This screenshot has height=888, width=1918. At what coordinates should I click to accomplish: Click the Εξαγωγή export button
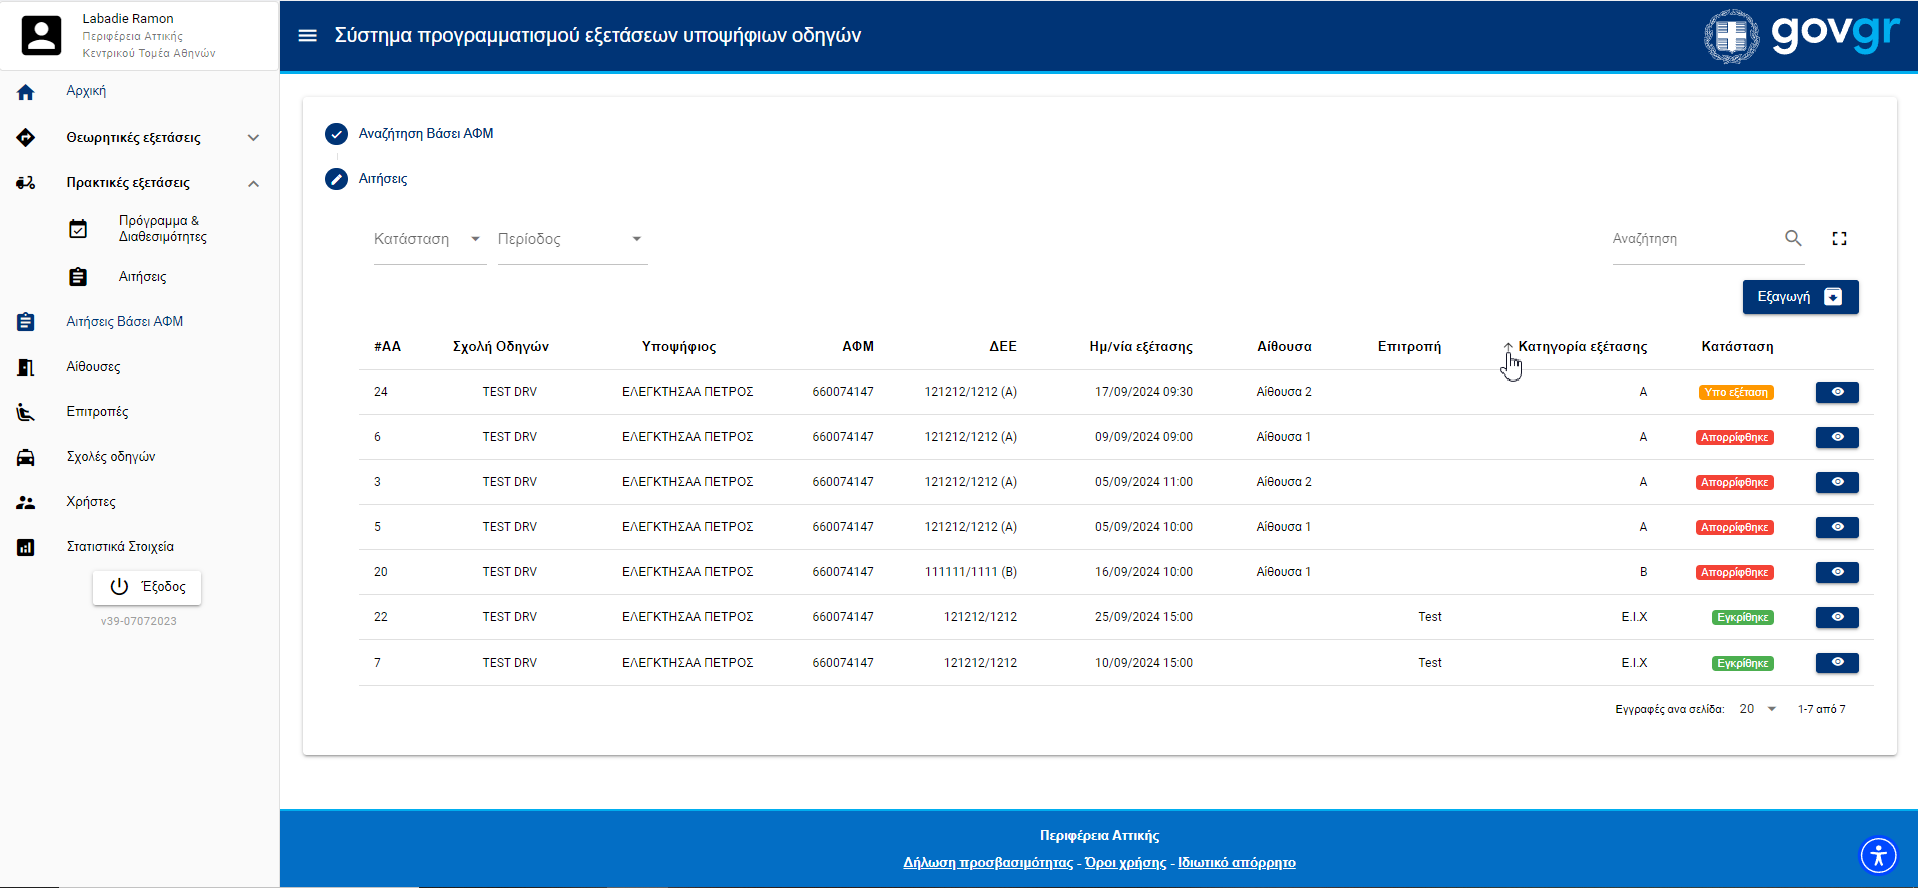1799,297
